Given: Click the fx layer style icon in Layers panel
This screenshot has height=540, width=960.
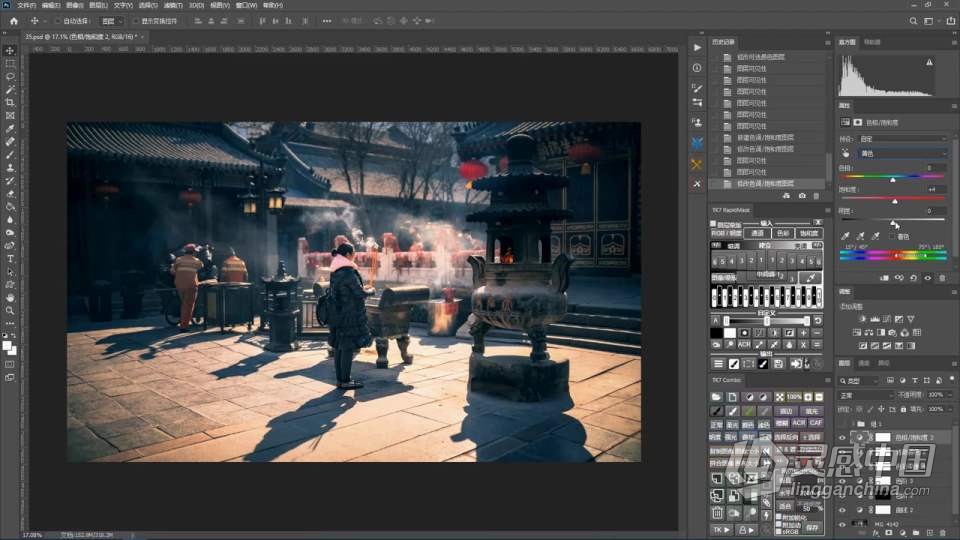Looking at the screenshot, I should 876,533.
